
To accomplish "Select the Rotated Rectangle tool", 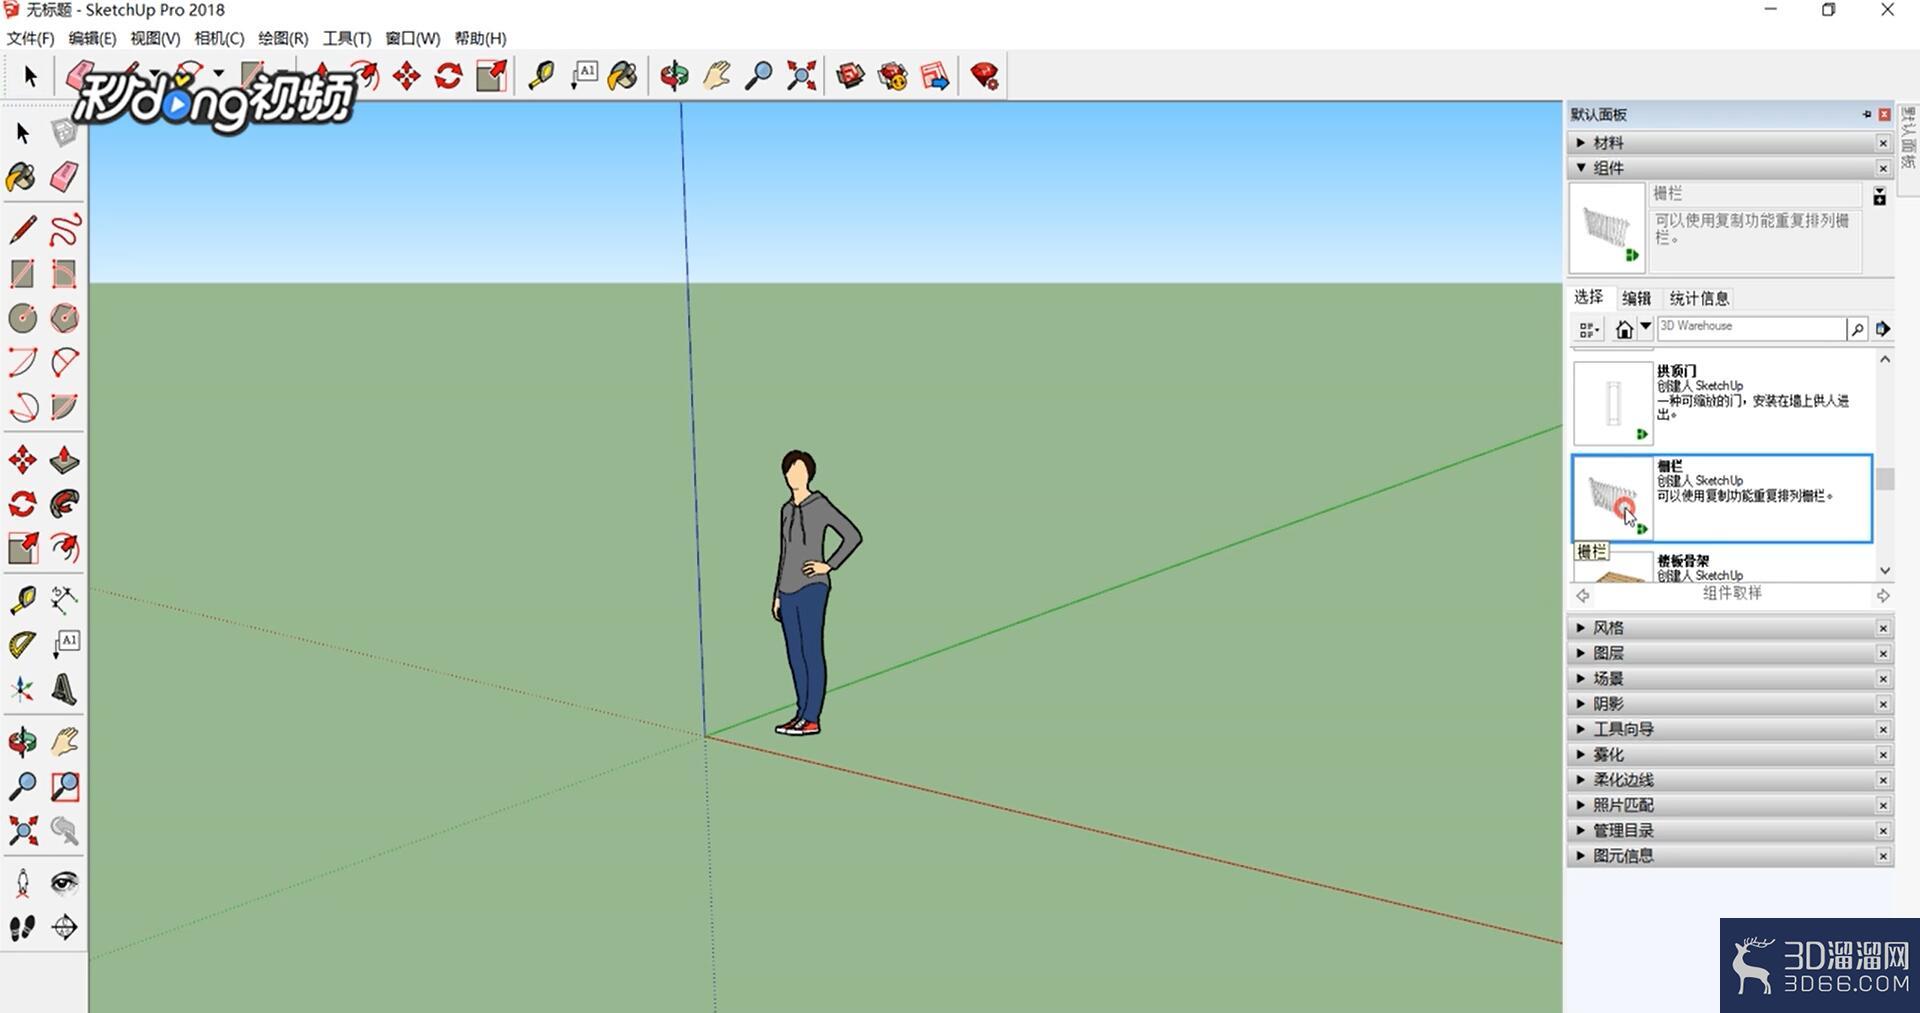I will click(64, 274).
